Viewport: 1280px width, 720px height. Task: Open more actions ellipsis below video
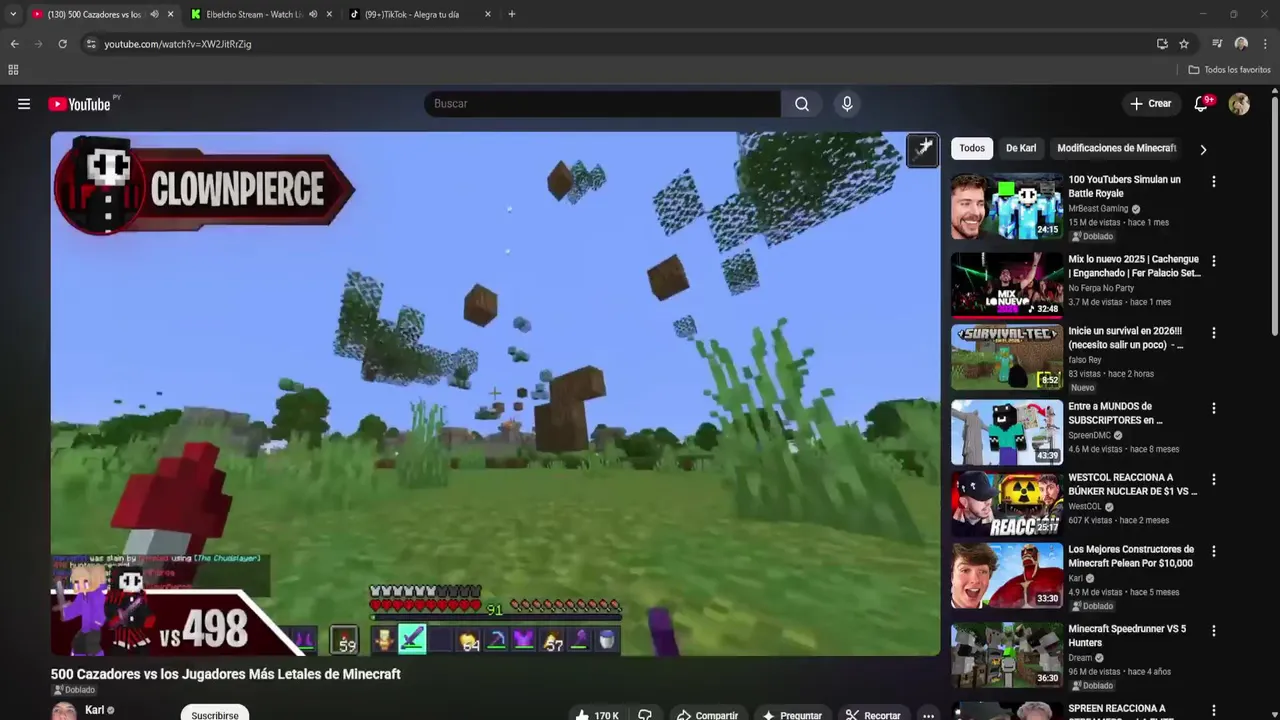(x=928, y=715)
